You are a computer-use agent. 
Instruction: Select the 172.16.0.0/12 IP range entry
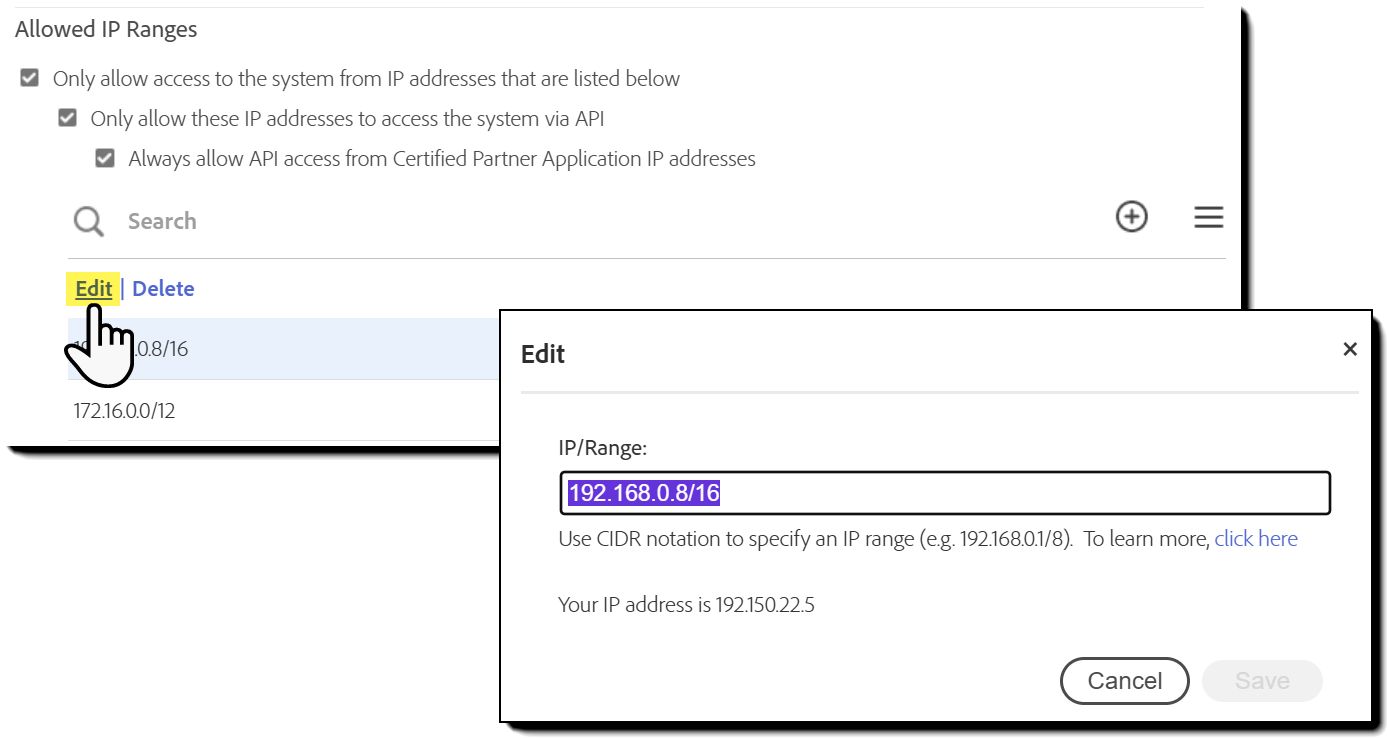point(123,410)
